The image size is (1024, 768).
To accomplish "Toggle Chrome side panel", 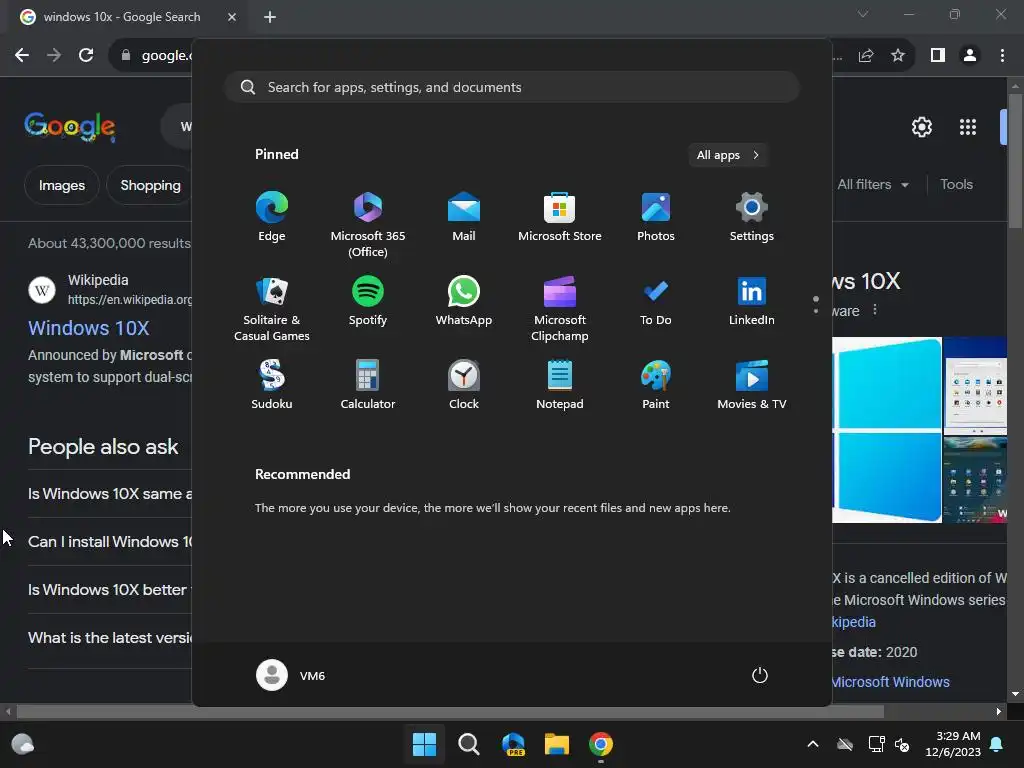I will pos(938,56).
